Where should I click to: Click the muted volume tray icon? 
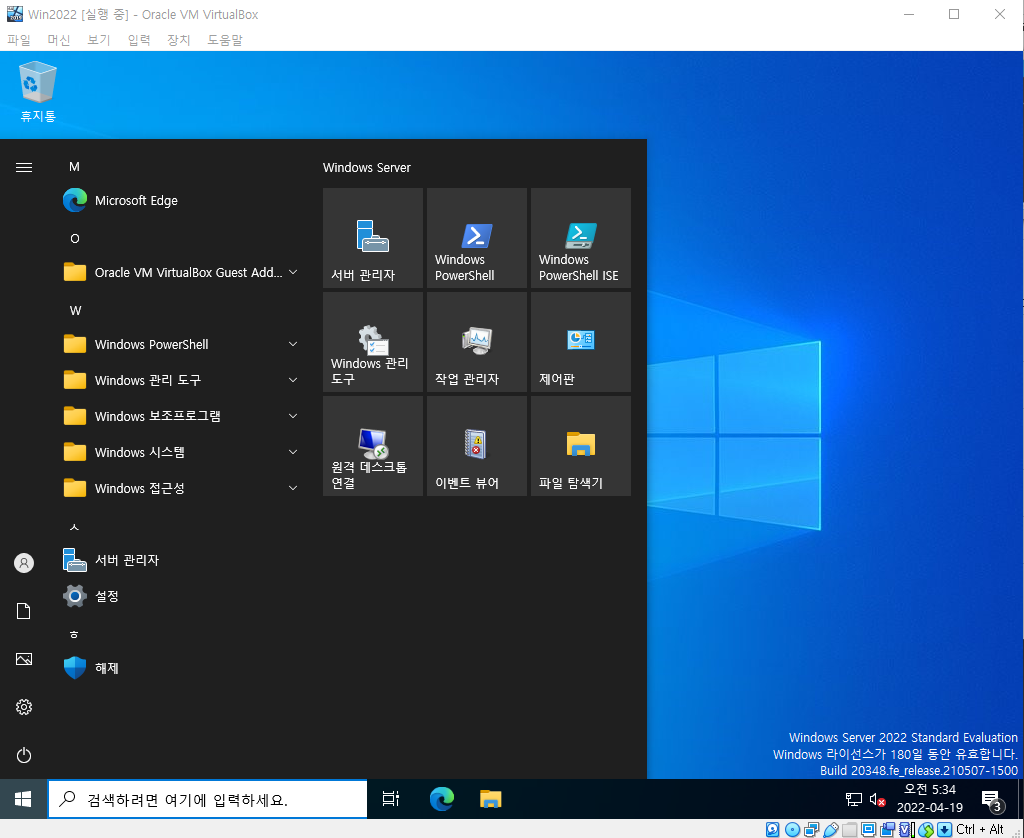[877, 799]
